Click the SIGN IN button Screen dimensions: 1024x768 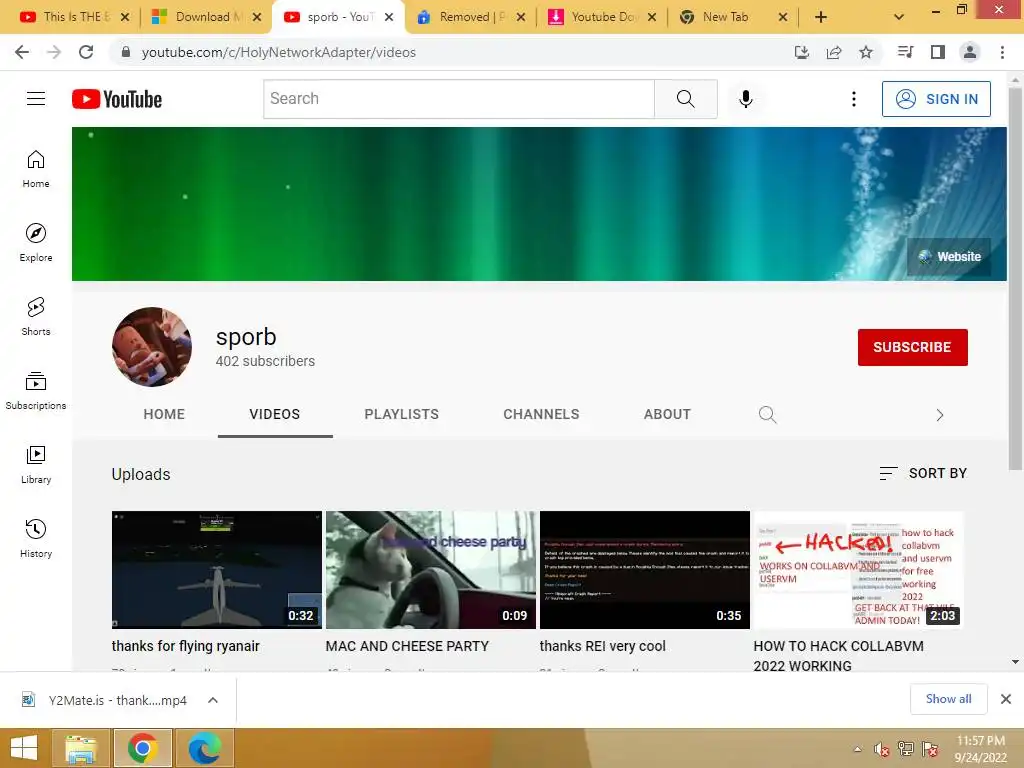pos(936,99)
